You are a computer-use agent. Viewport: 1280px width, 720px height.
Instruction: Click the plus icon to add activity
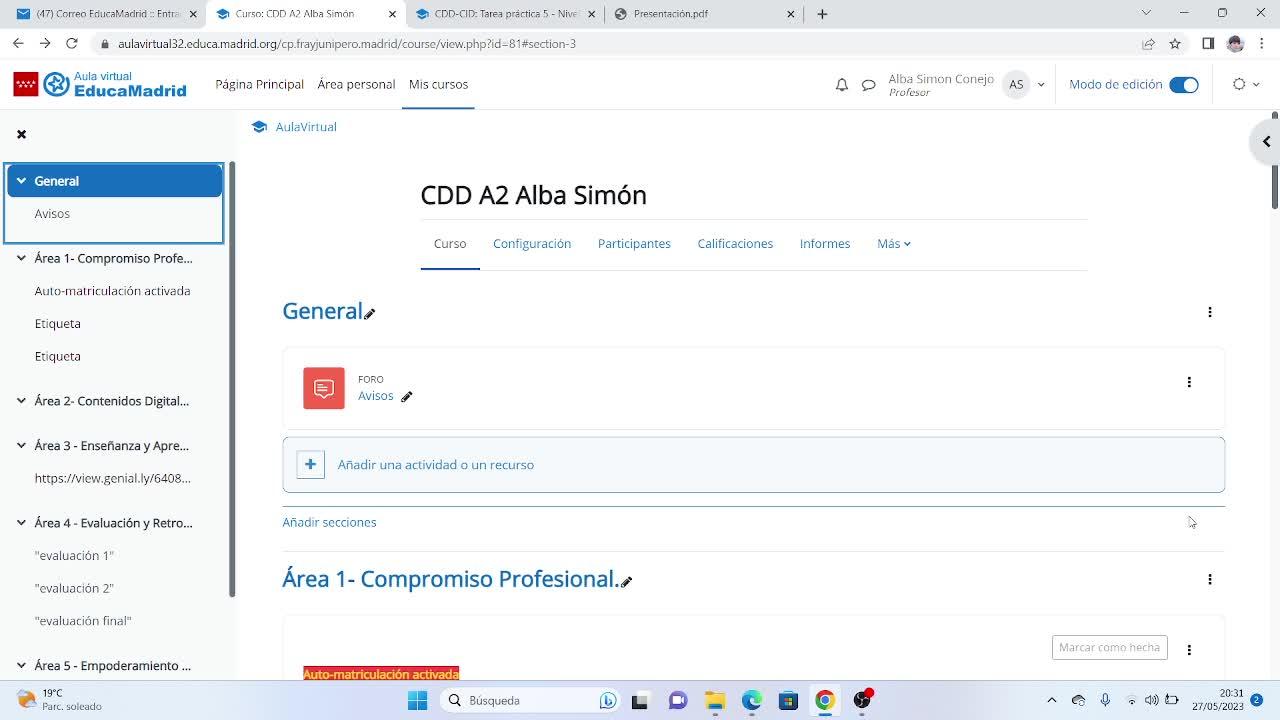pos(310,464)
